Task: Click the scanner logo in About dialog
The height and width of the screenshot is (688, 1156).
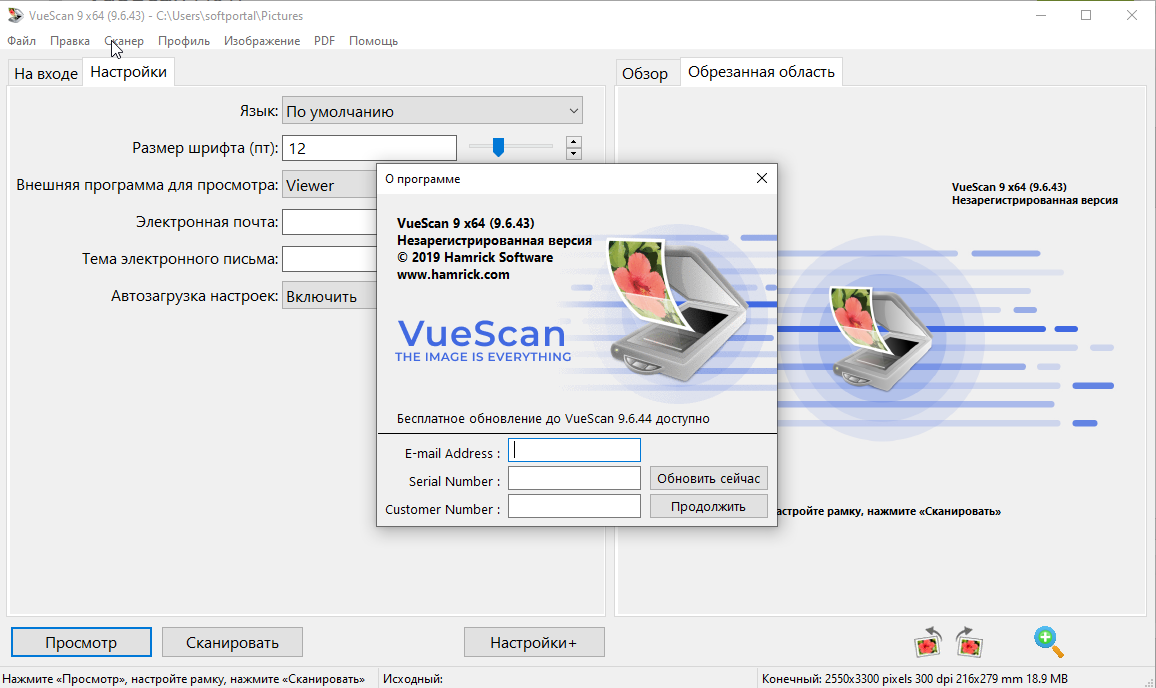Action: point(677,310)
